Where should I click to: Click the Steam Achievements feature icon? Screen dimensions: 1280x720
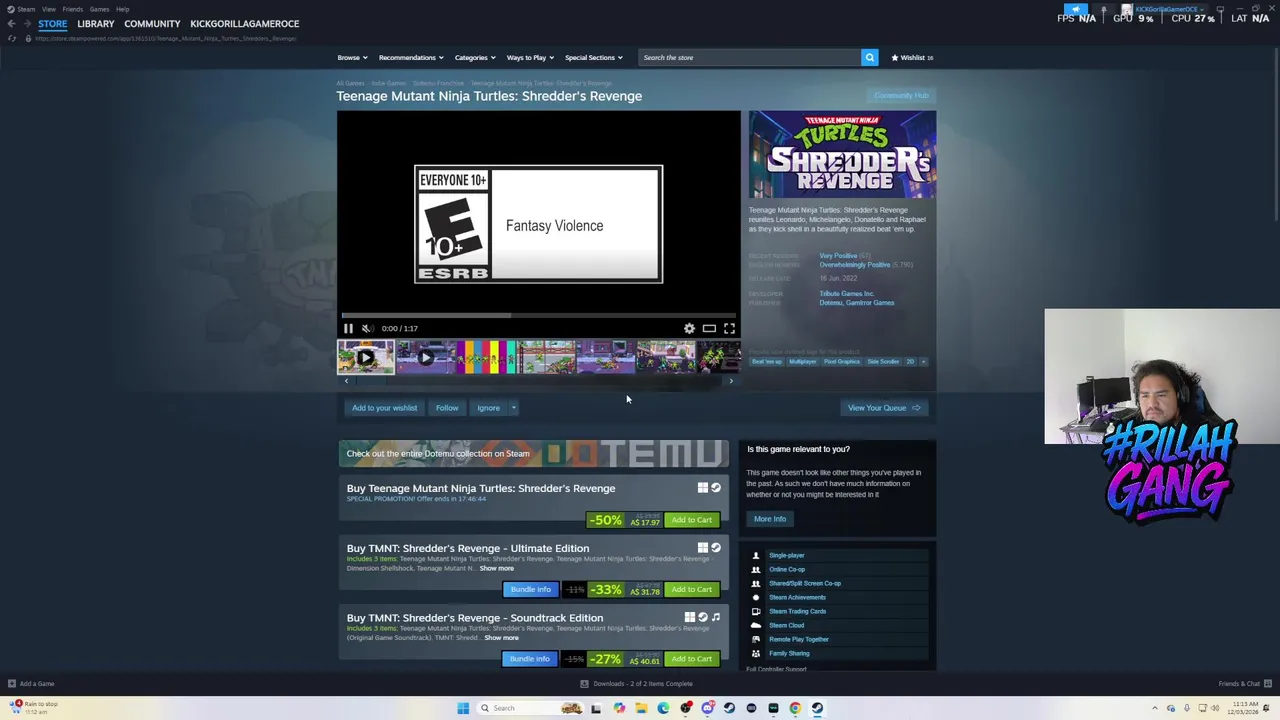(x=756, y=598)
